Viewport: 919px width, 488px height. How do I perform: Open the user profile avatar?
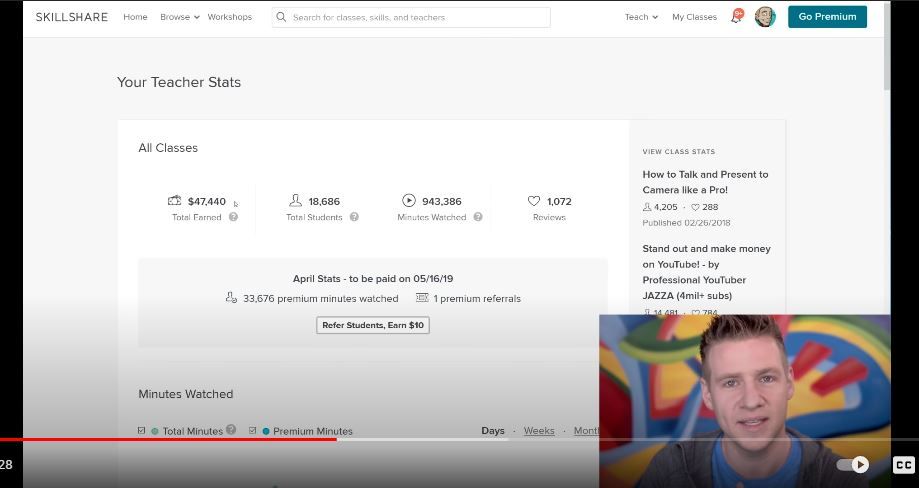point(765,17)
